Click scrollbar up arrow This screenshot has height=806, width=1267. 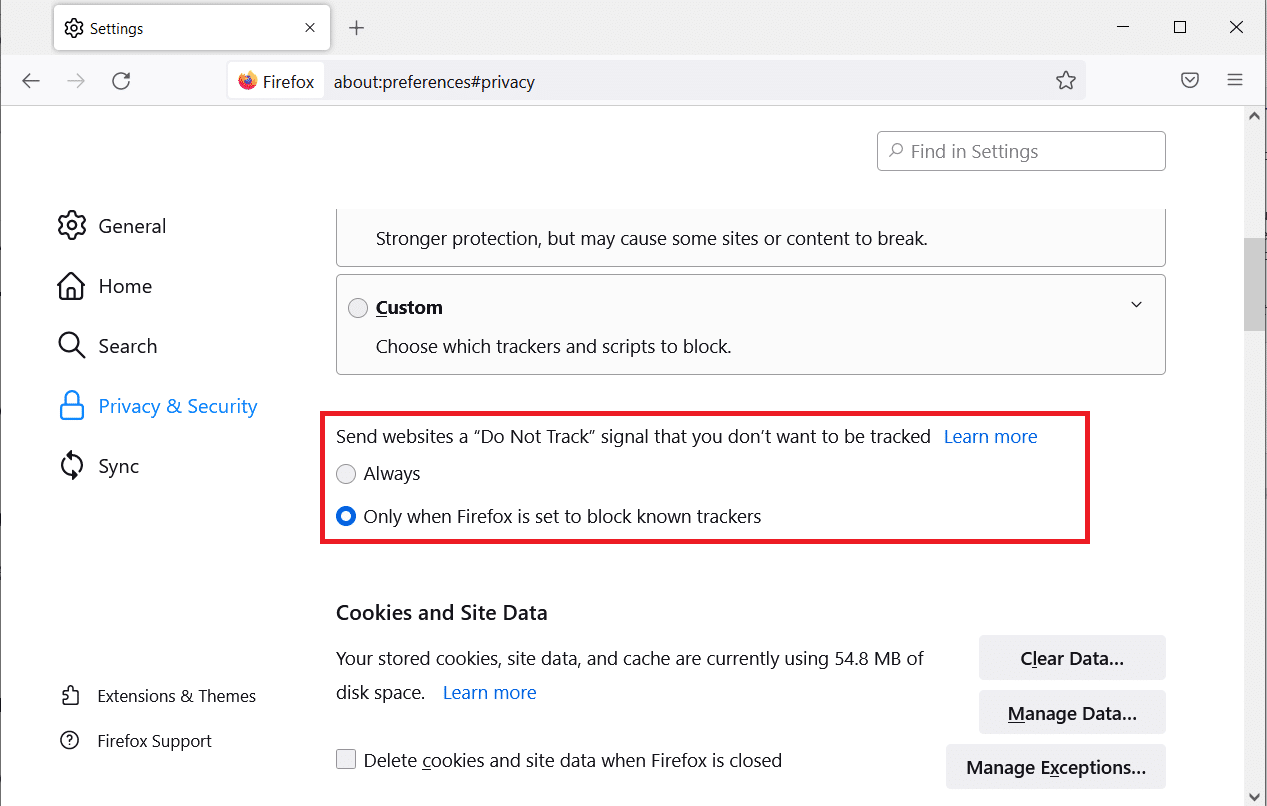click(x=1254, y=117)
